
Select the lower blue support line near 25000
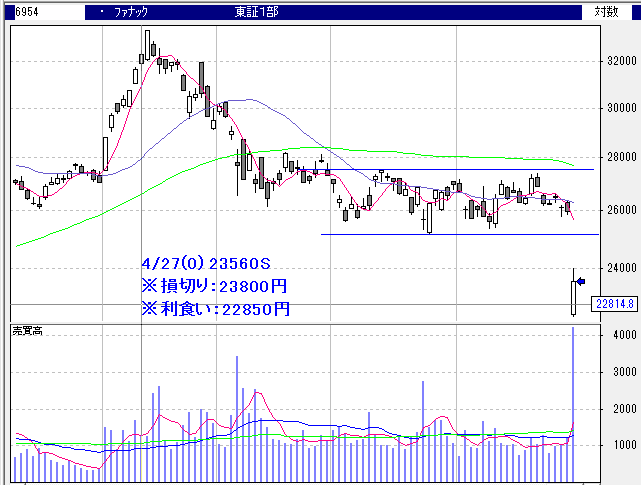pyautogui.click(x=450, y=235)
